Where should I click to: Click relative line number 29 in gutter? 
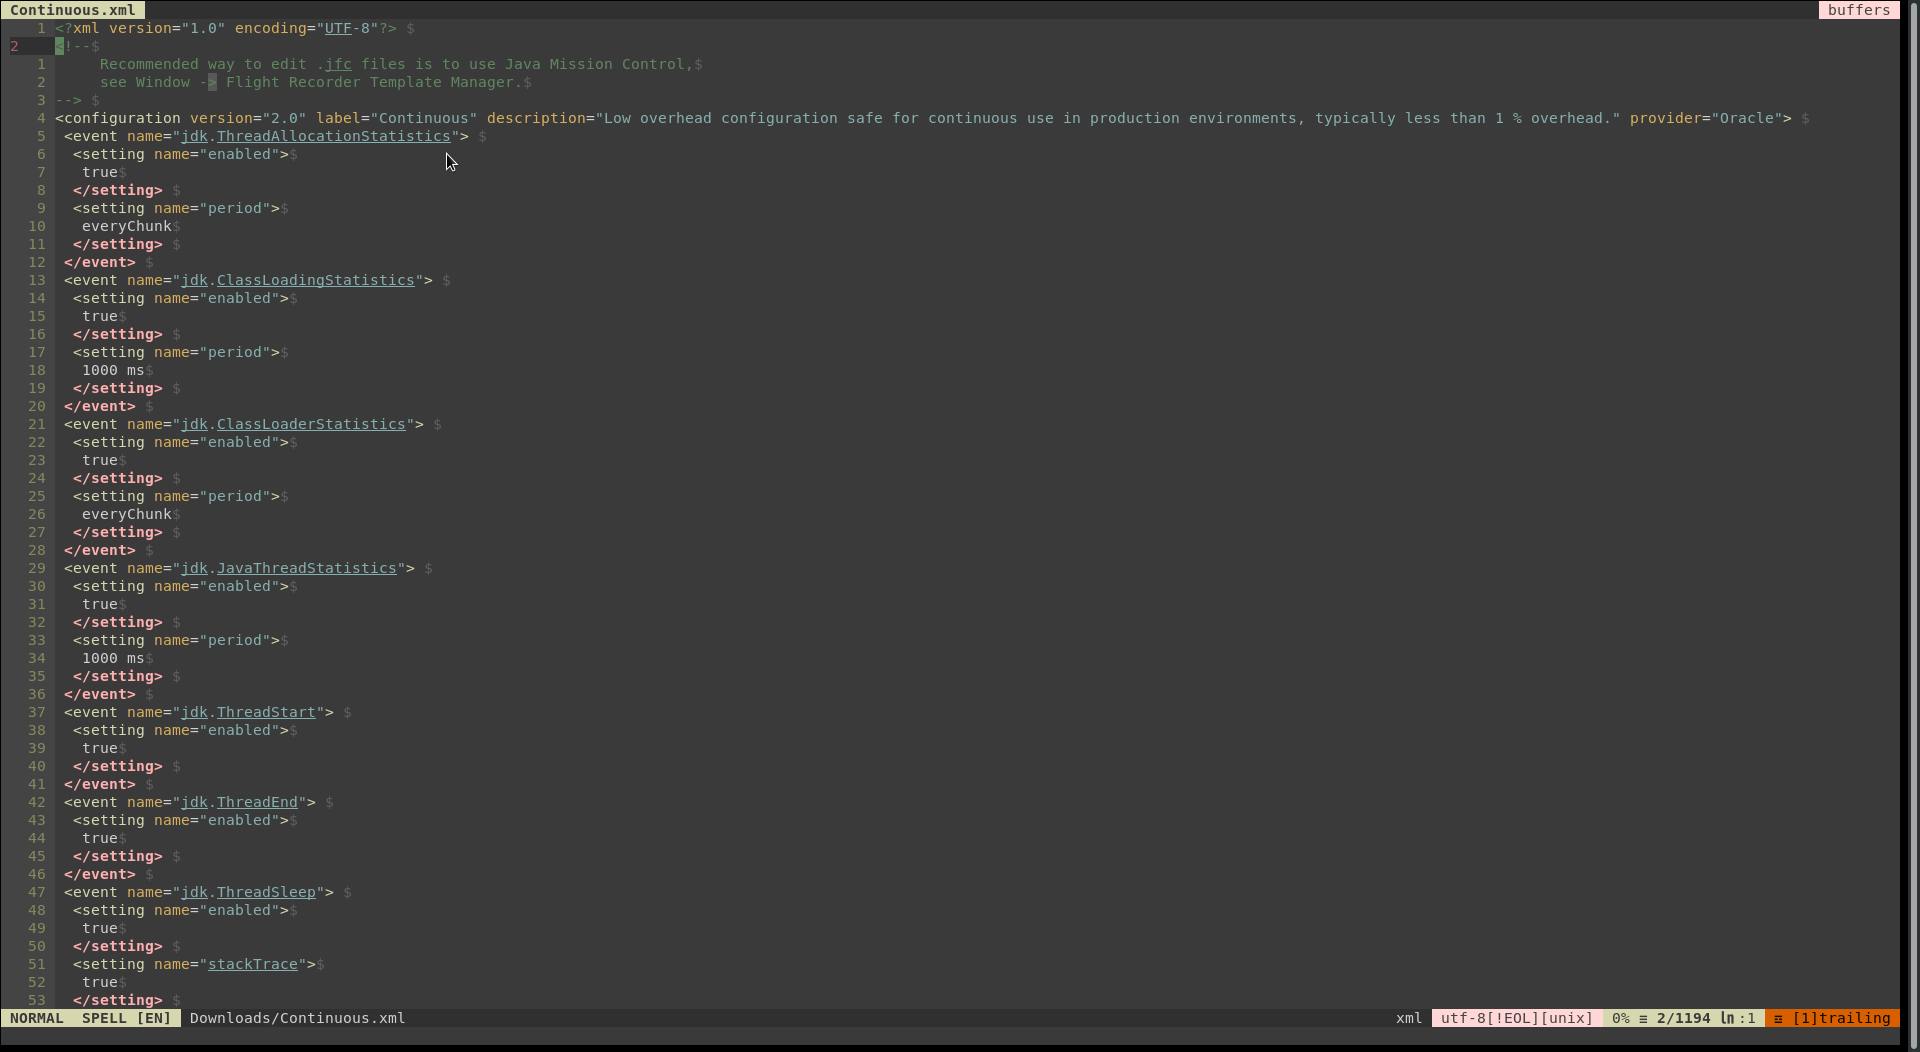point(37,568)
